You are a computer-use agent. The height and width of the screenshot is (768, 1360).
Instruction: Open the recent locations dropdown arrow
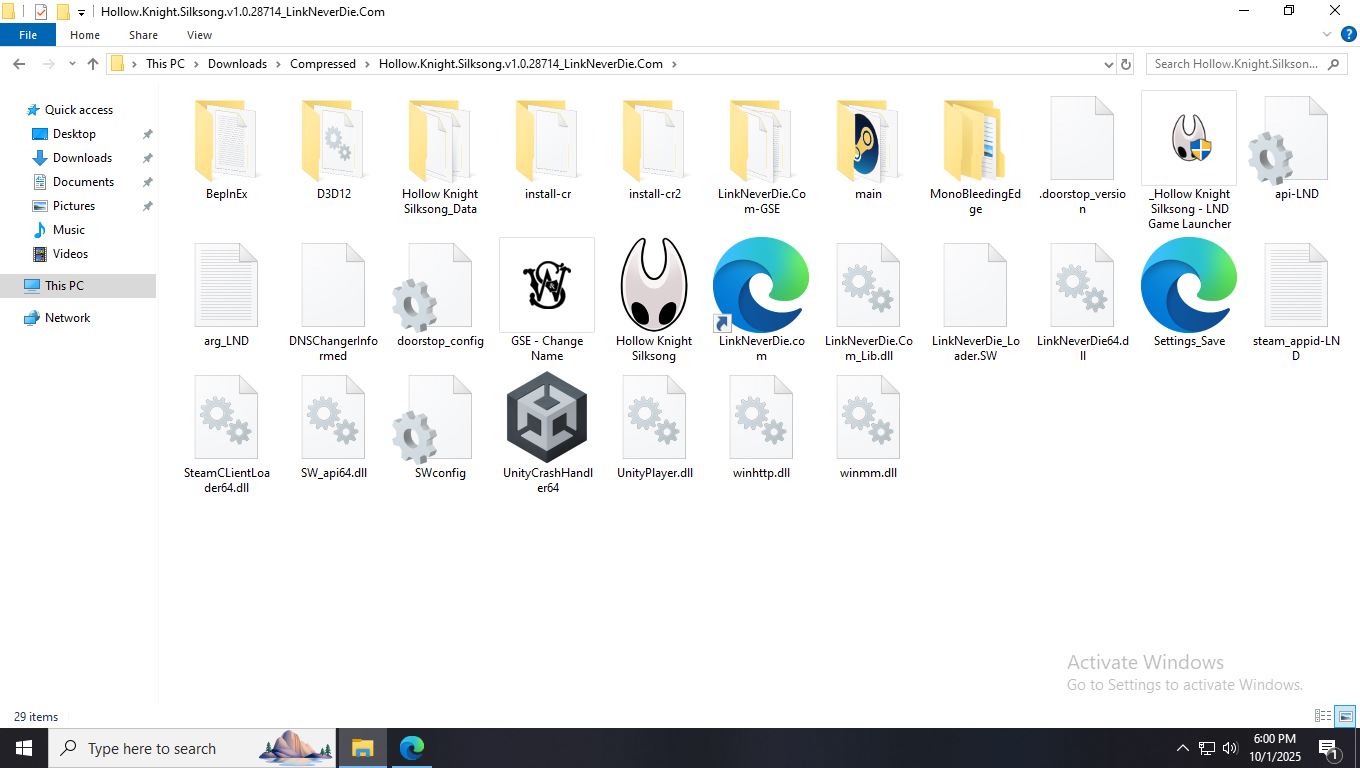point(72,64)
